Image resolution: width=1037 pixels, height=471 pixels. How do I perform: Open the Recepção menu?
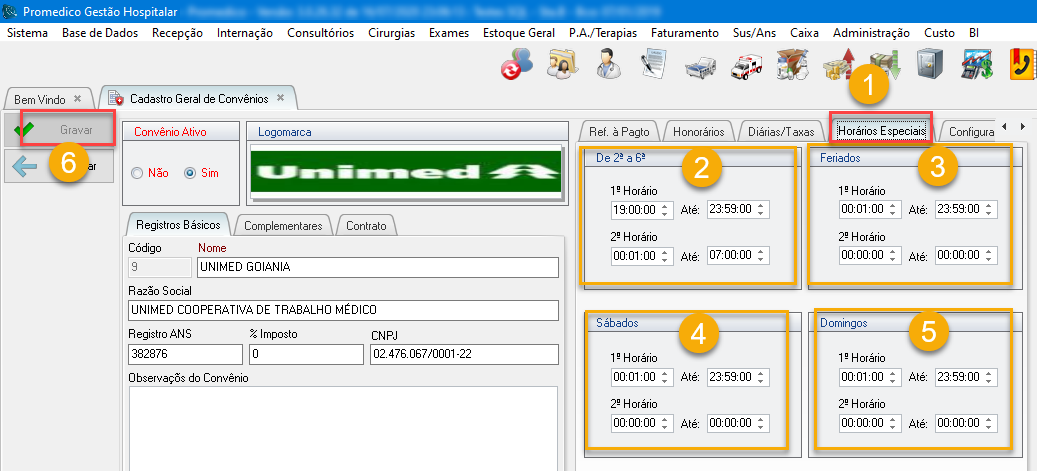point(177,33)
